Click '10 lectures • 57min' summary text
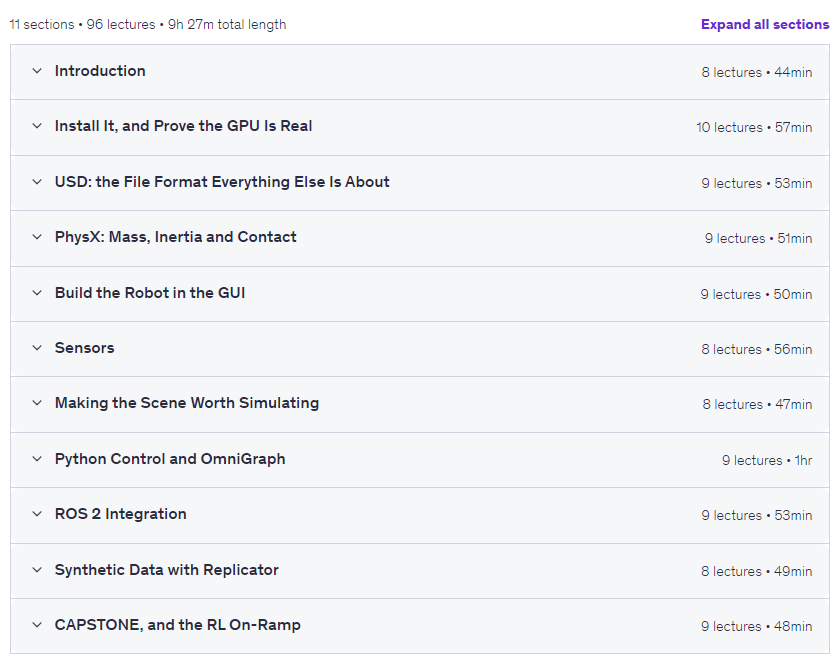Image resolution: width=833 pixels, height=662 pixels. [x=754, y=128]
